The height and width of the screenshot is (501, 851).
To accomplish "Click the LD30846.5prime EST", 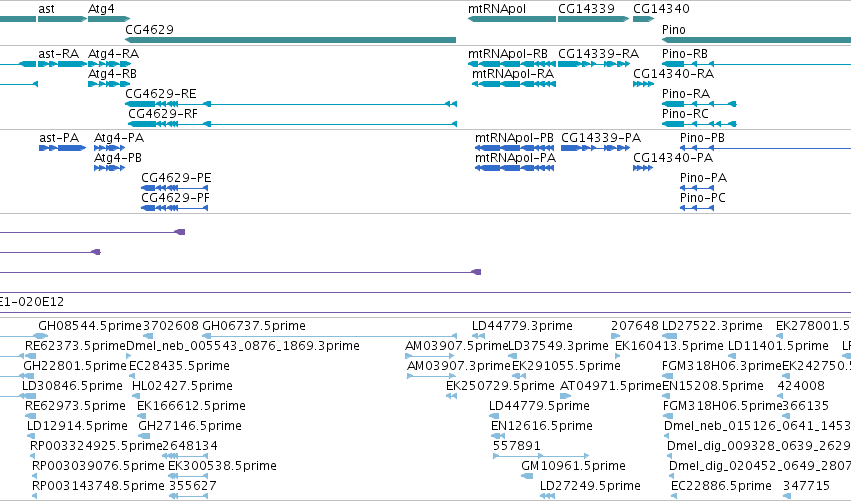I will 72,386.
